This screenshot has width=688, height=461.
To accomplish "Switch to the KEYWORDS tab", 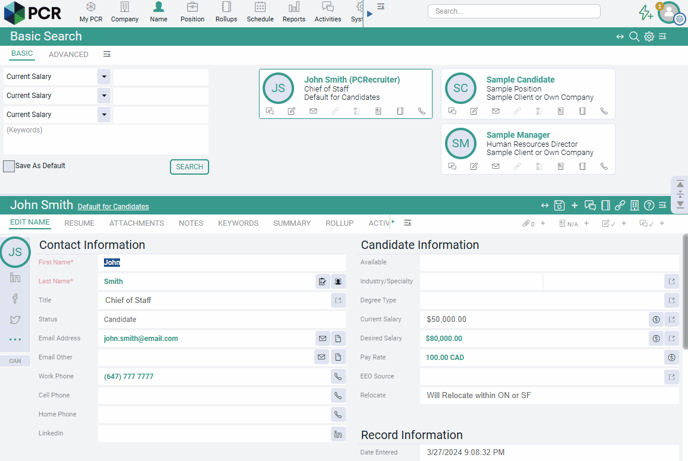I will click(x=238, y=224).
